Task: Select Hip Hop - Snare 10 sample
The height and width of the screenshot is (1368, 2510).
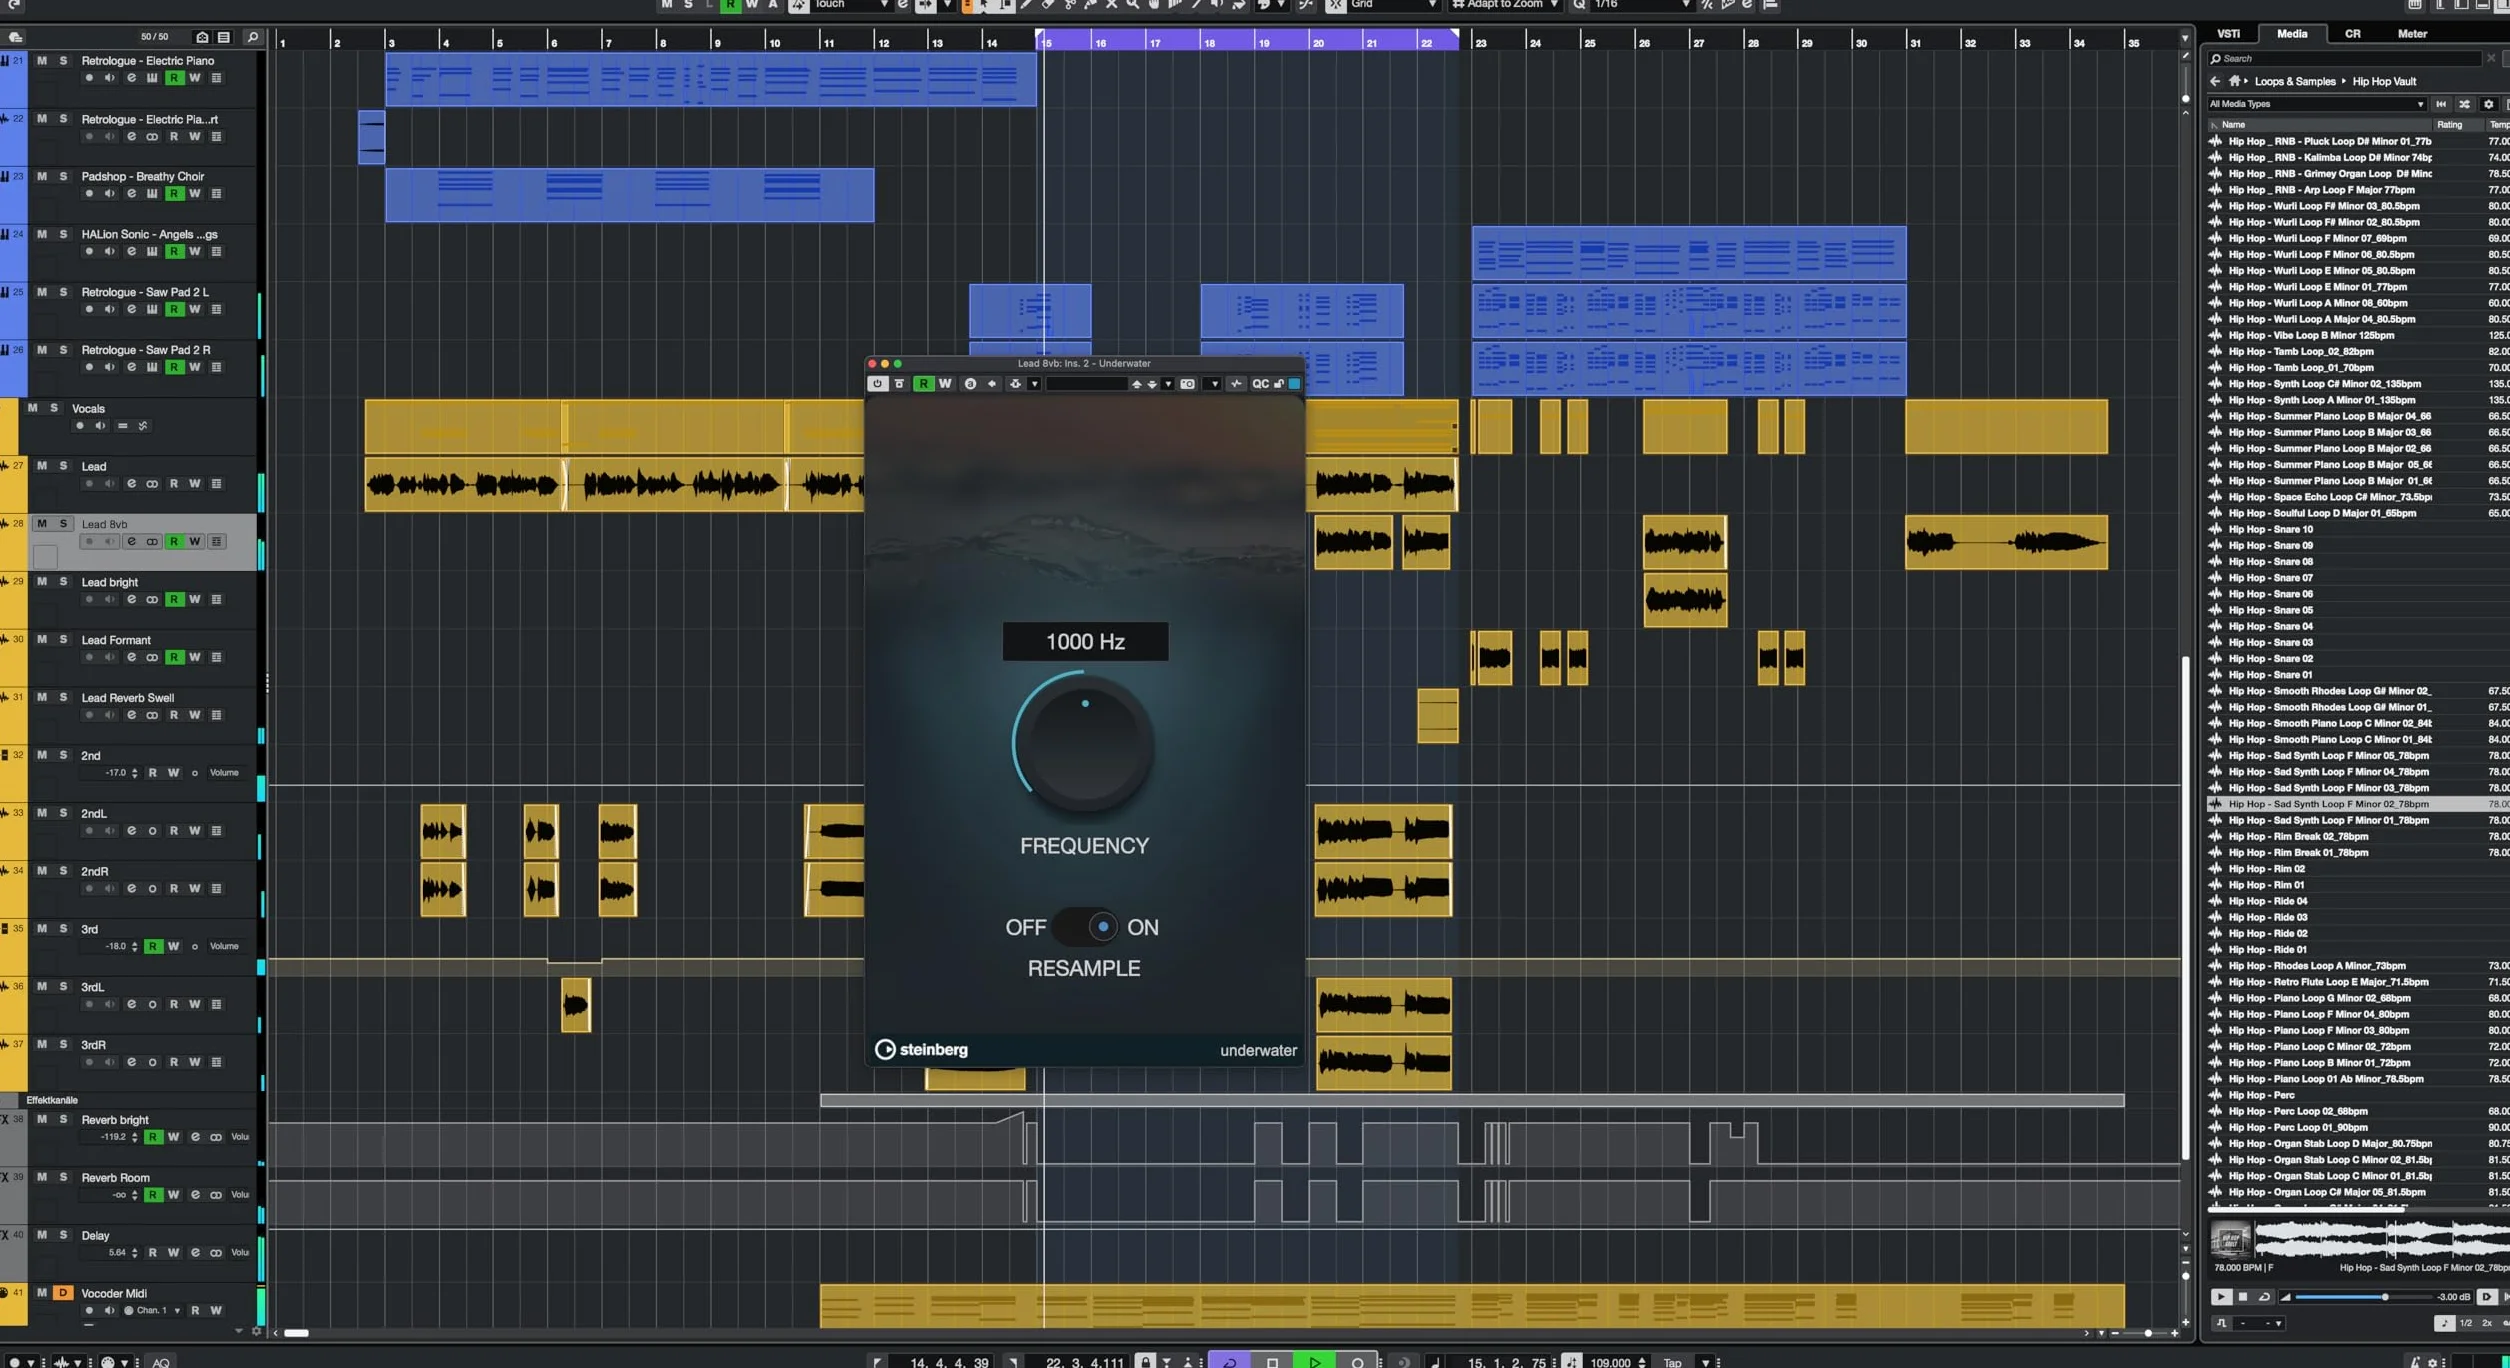Action: (2270, 530)
